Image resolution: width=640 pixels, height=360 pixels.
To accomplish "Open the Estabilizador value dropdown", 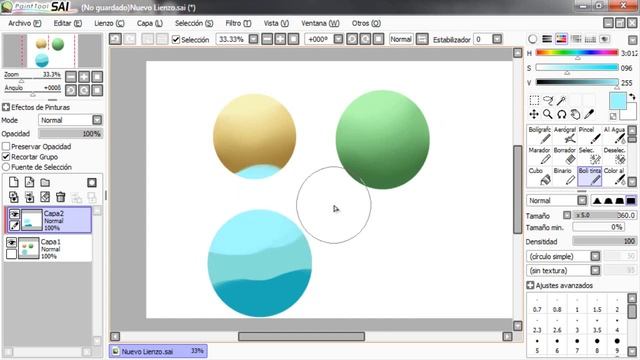I will [497, 39].
